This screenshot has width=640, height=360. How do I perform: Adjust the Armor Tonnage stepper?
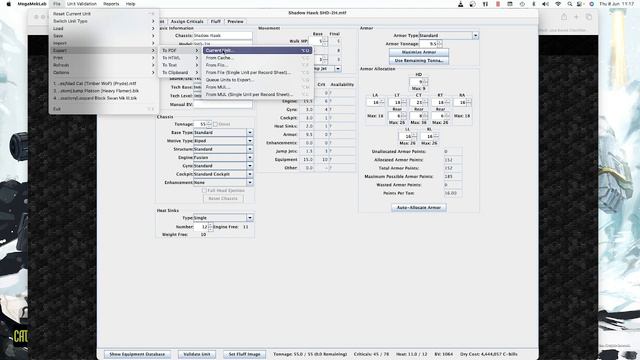(x=440, y=44)
